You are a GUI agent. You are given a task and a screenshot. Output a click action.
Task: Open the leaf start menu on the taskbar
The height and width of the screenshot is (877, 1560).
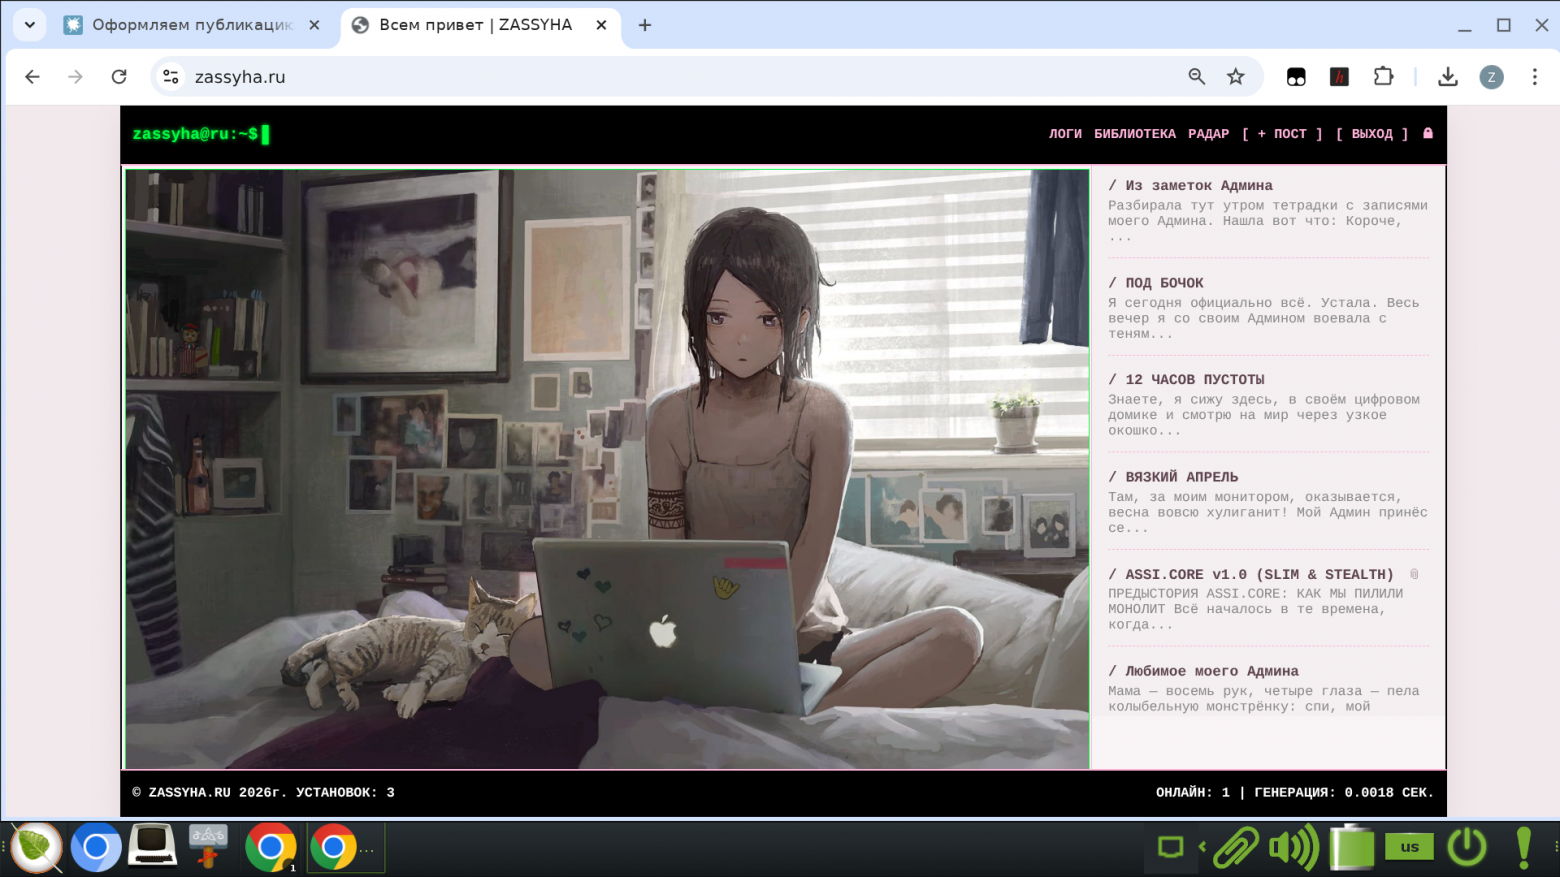[36, 848]
